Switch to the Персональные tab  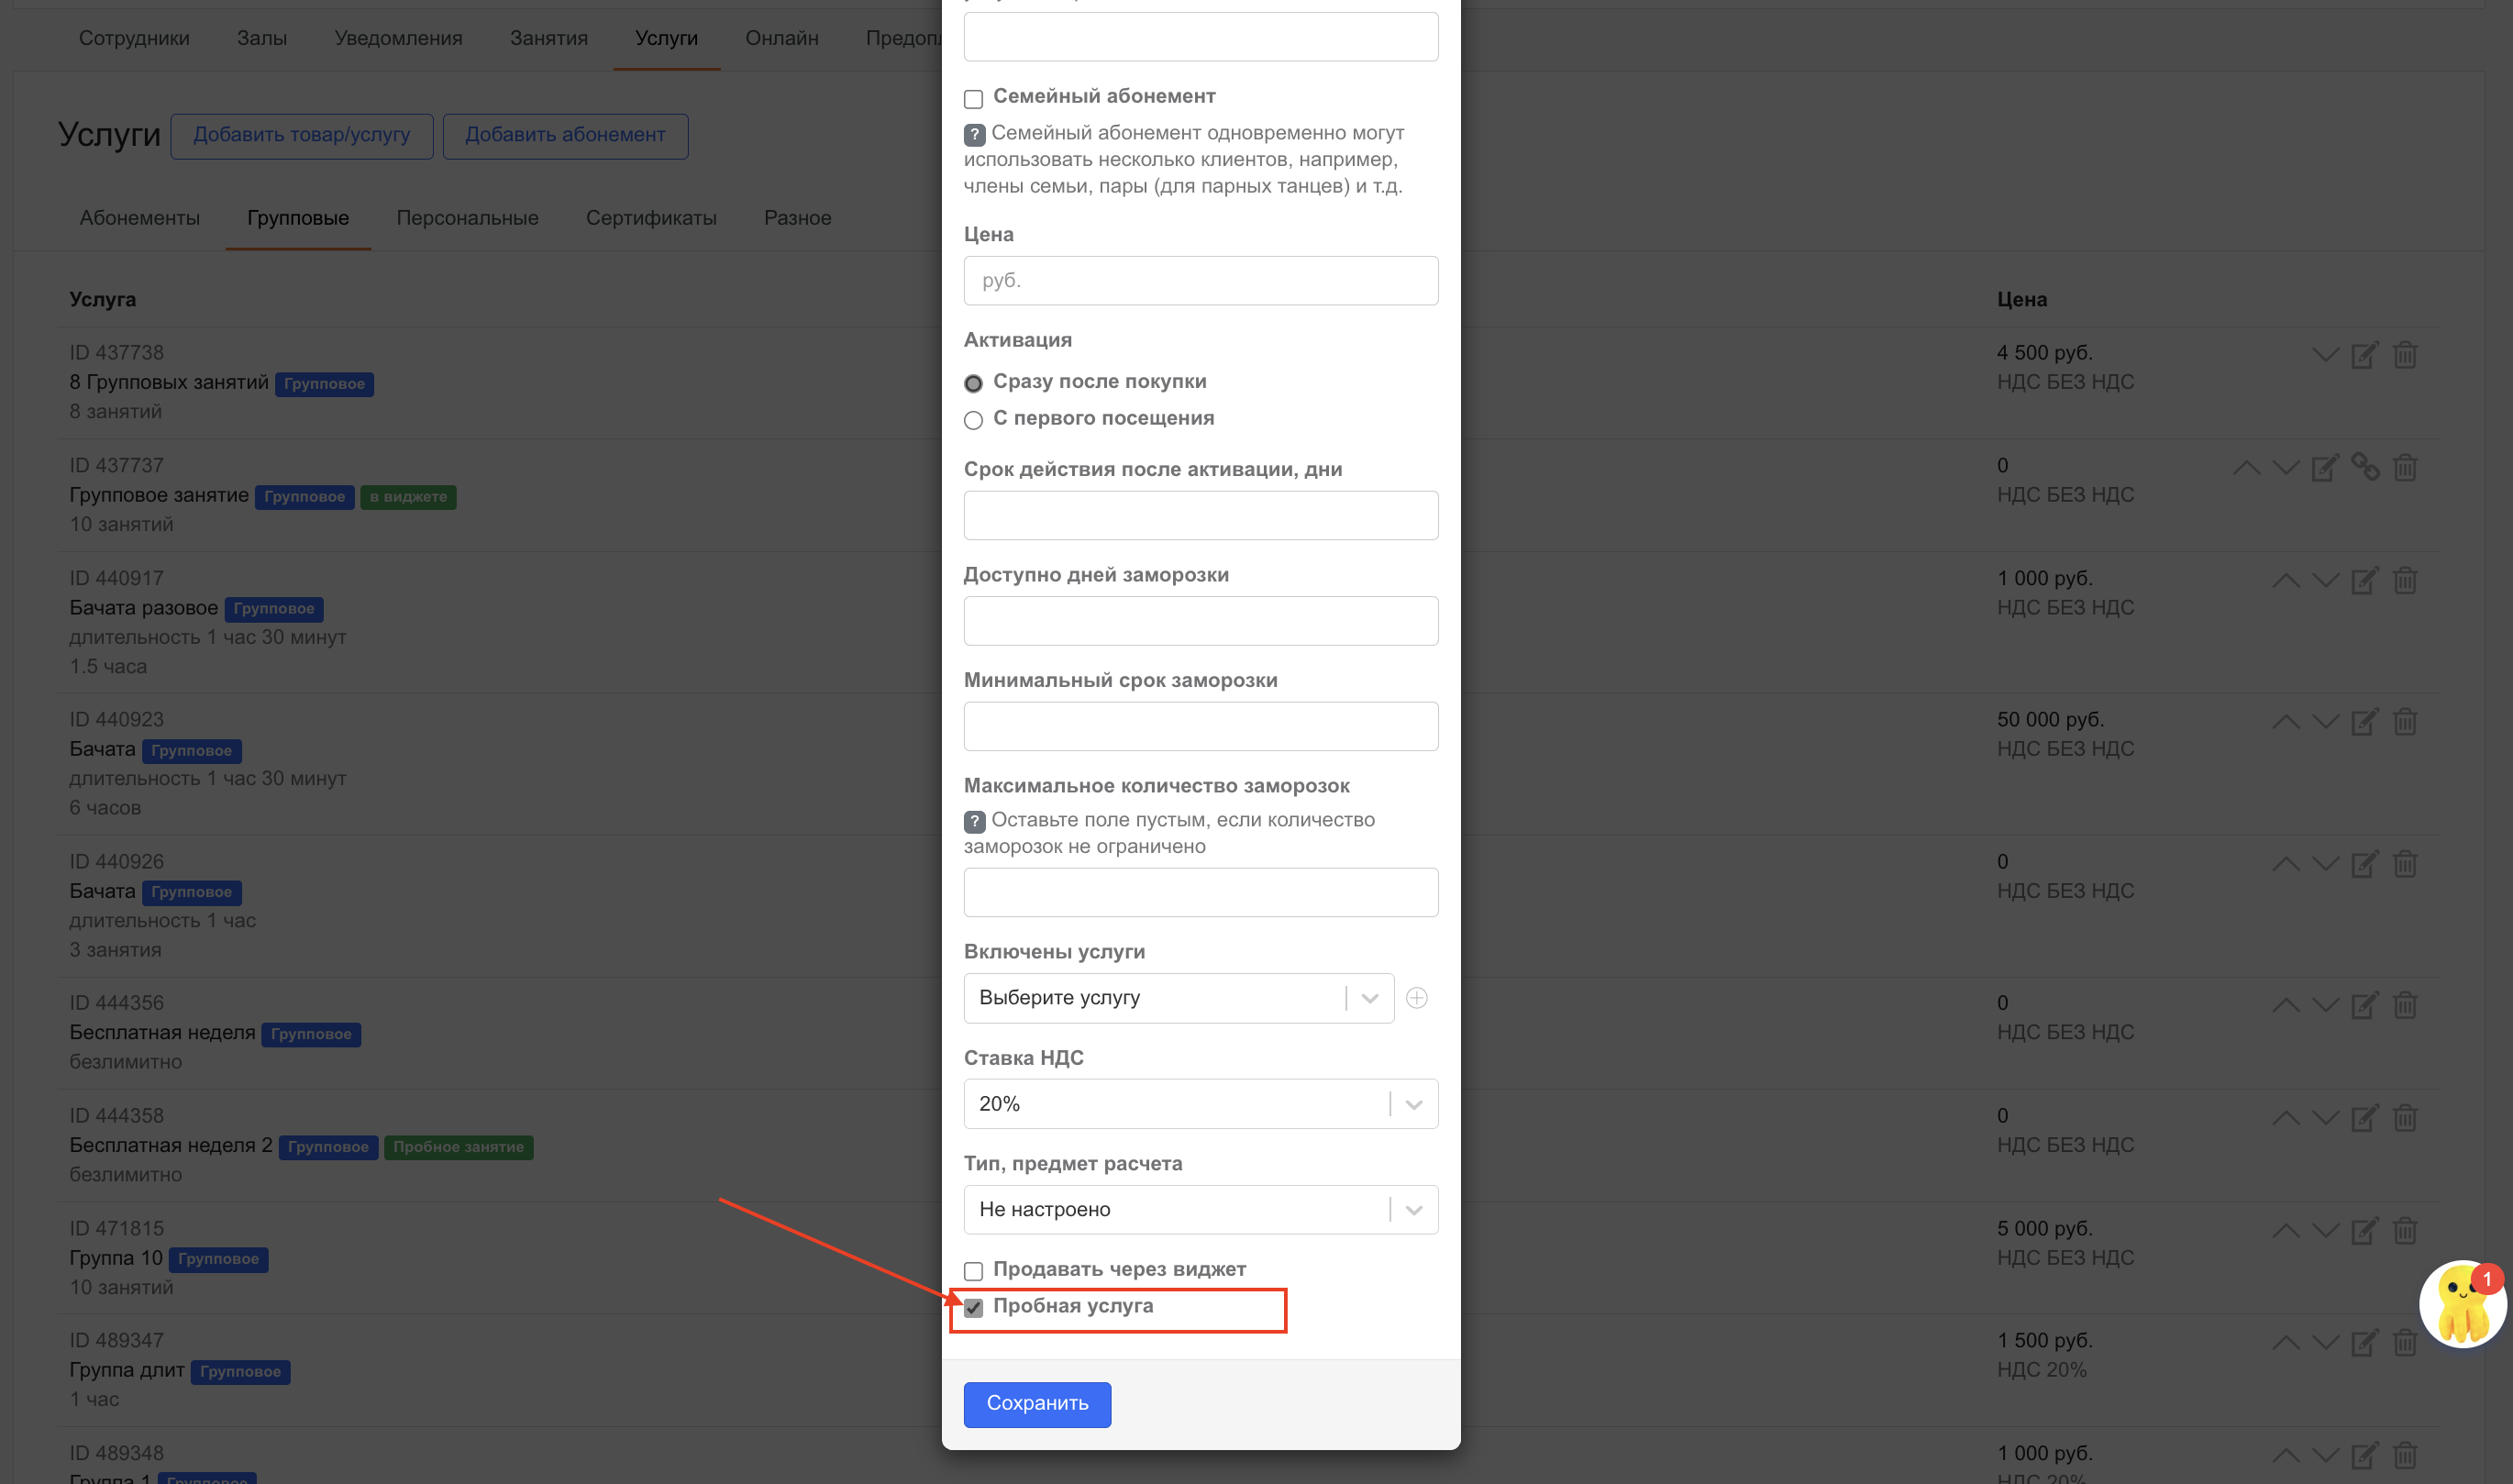tap(467, 218)
